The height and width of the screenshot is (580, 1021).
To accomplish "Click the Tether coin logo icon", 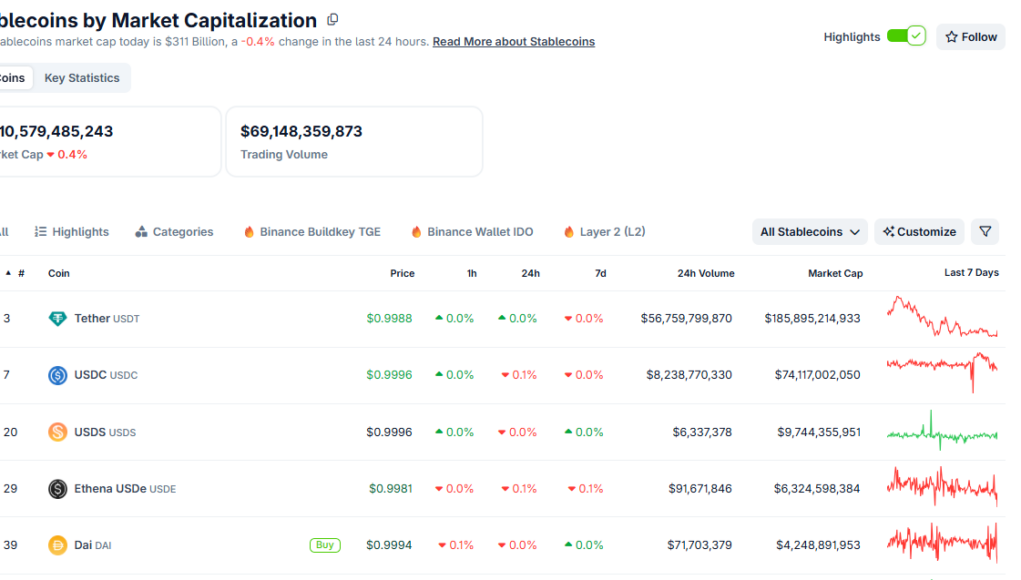I will click(x=58, y=319).
